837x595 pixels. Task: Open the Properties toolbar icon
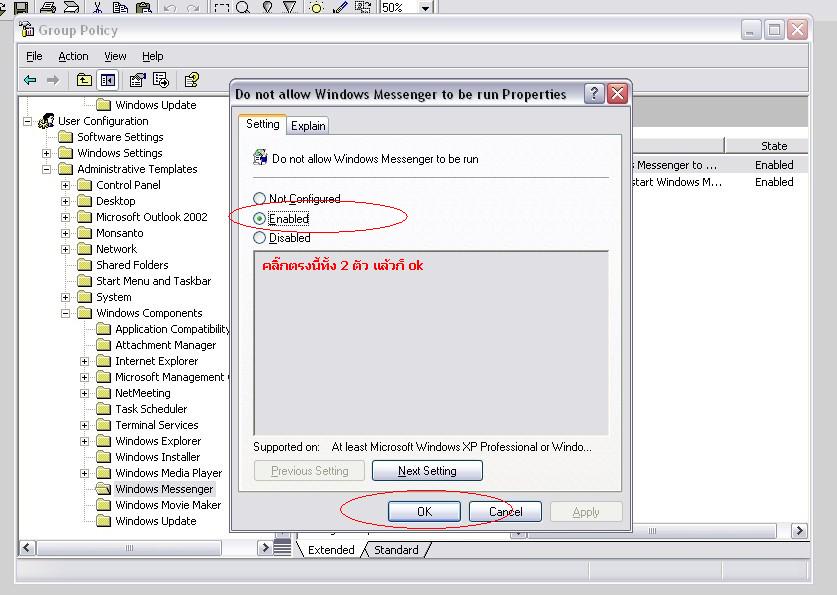click(137, 80)
